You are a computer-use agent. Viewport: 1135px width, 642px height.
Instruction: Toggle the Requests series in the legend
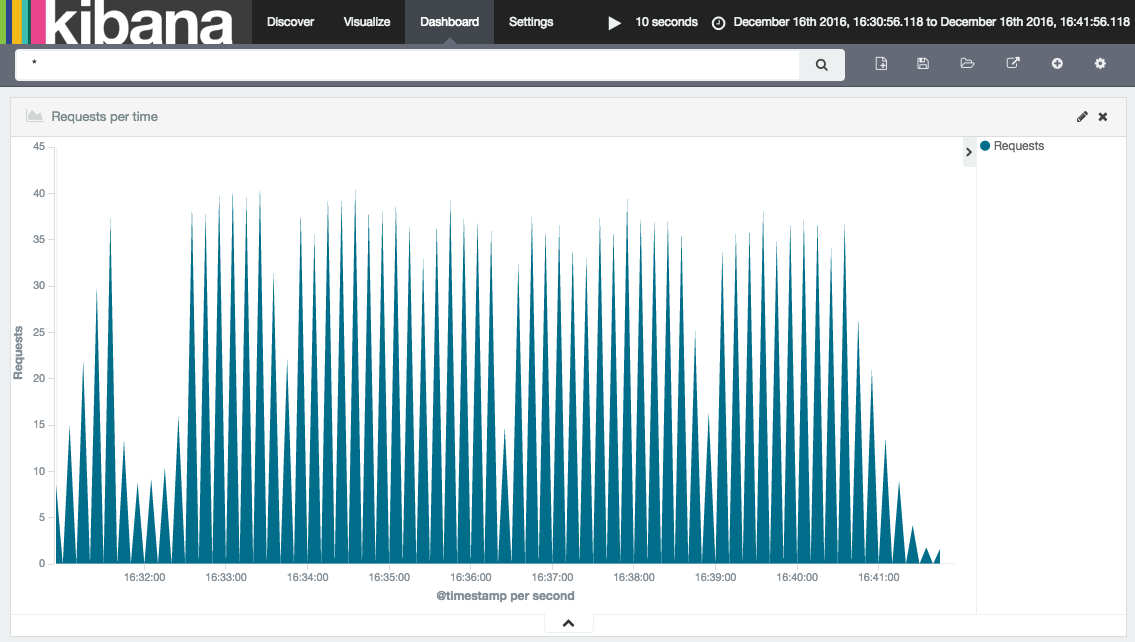tap(1013, 146)
